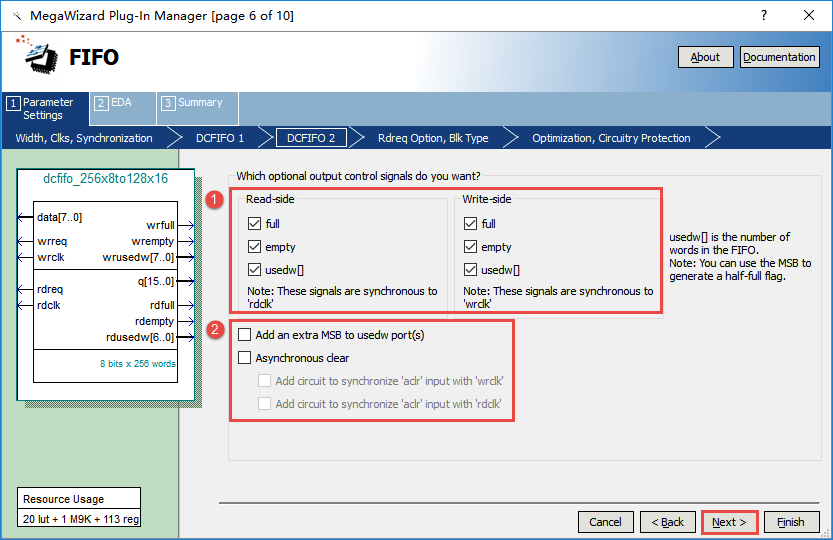Image resolution: width=833 pixels, height=540 pixels.
Task: Enable Add an extra MSB to usedw port(s)
Action: tap(244, 335)
